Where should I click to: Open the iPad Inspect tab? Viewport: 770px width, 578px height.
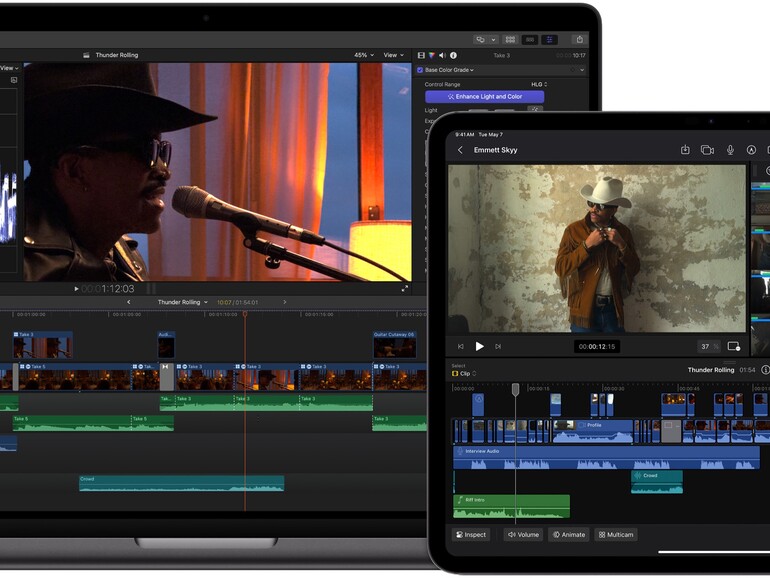tap(470, 535)
